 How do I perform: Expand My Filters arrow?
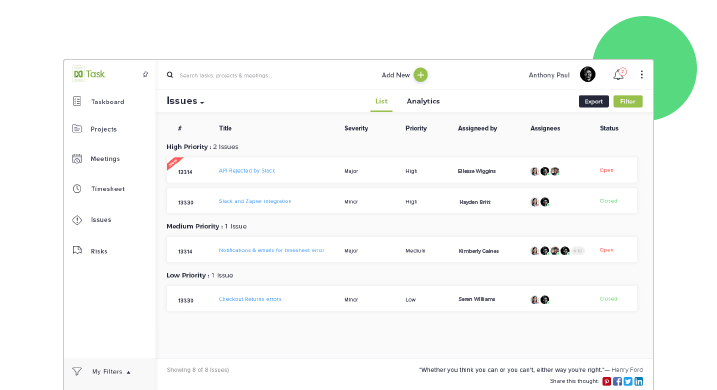(x=128, y=372)
